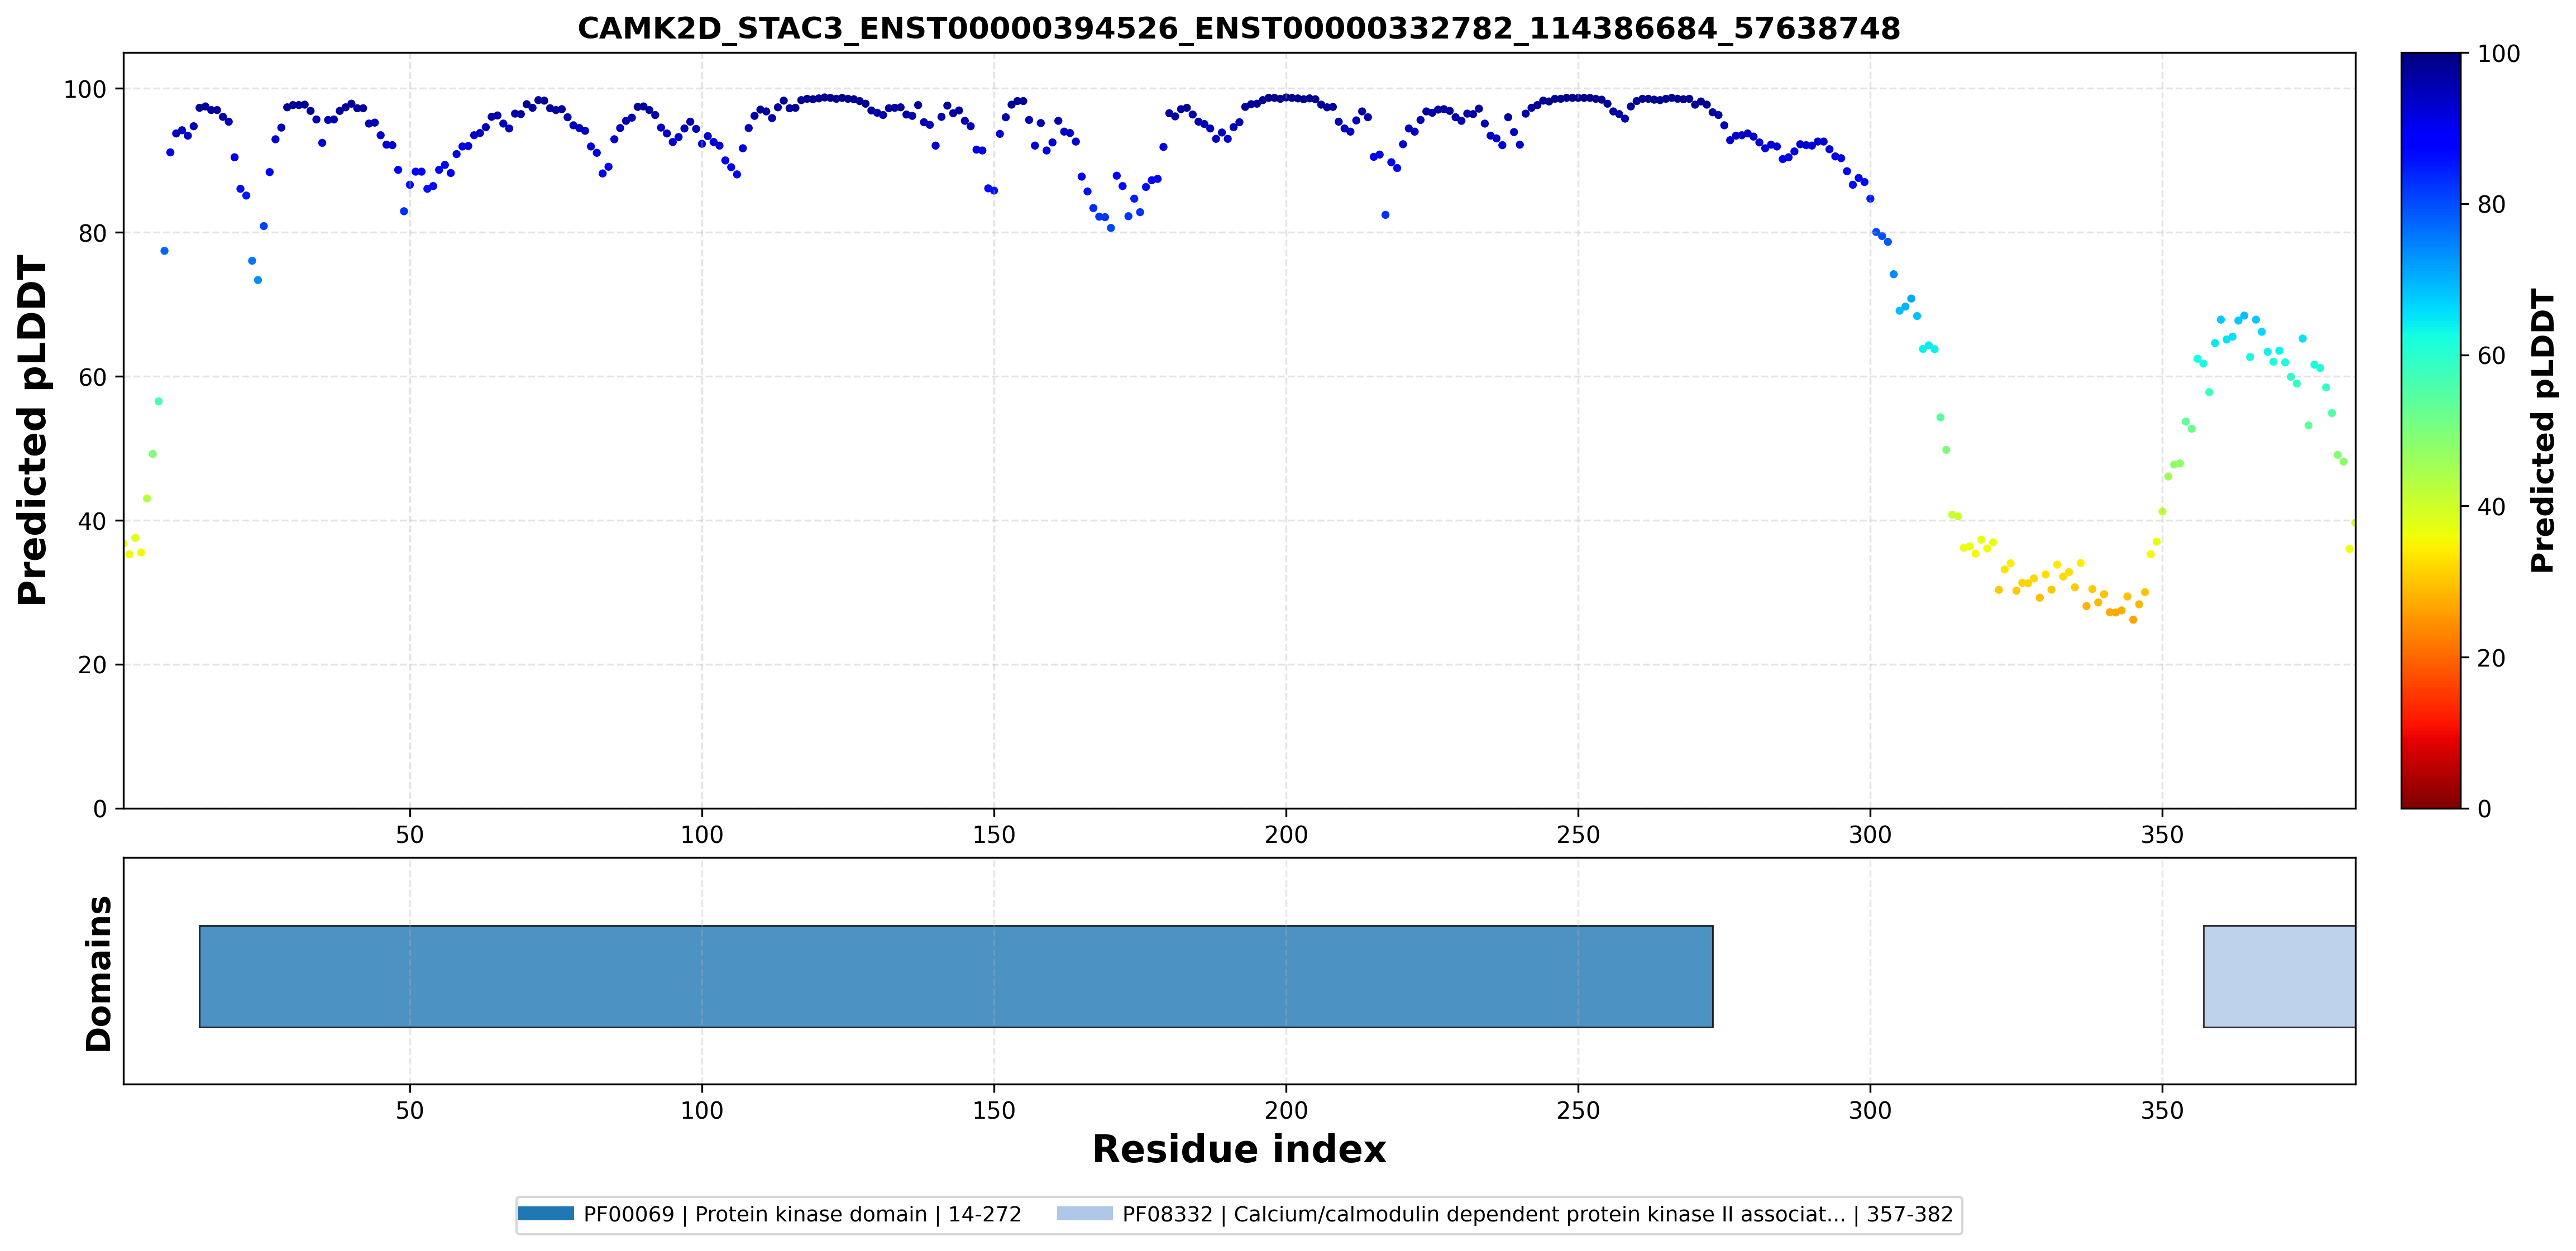Click the 200 tick under the domains panel
The height and width of the screenshot is (1251, 2576).
coord(1286,1110)
